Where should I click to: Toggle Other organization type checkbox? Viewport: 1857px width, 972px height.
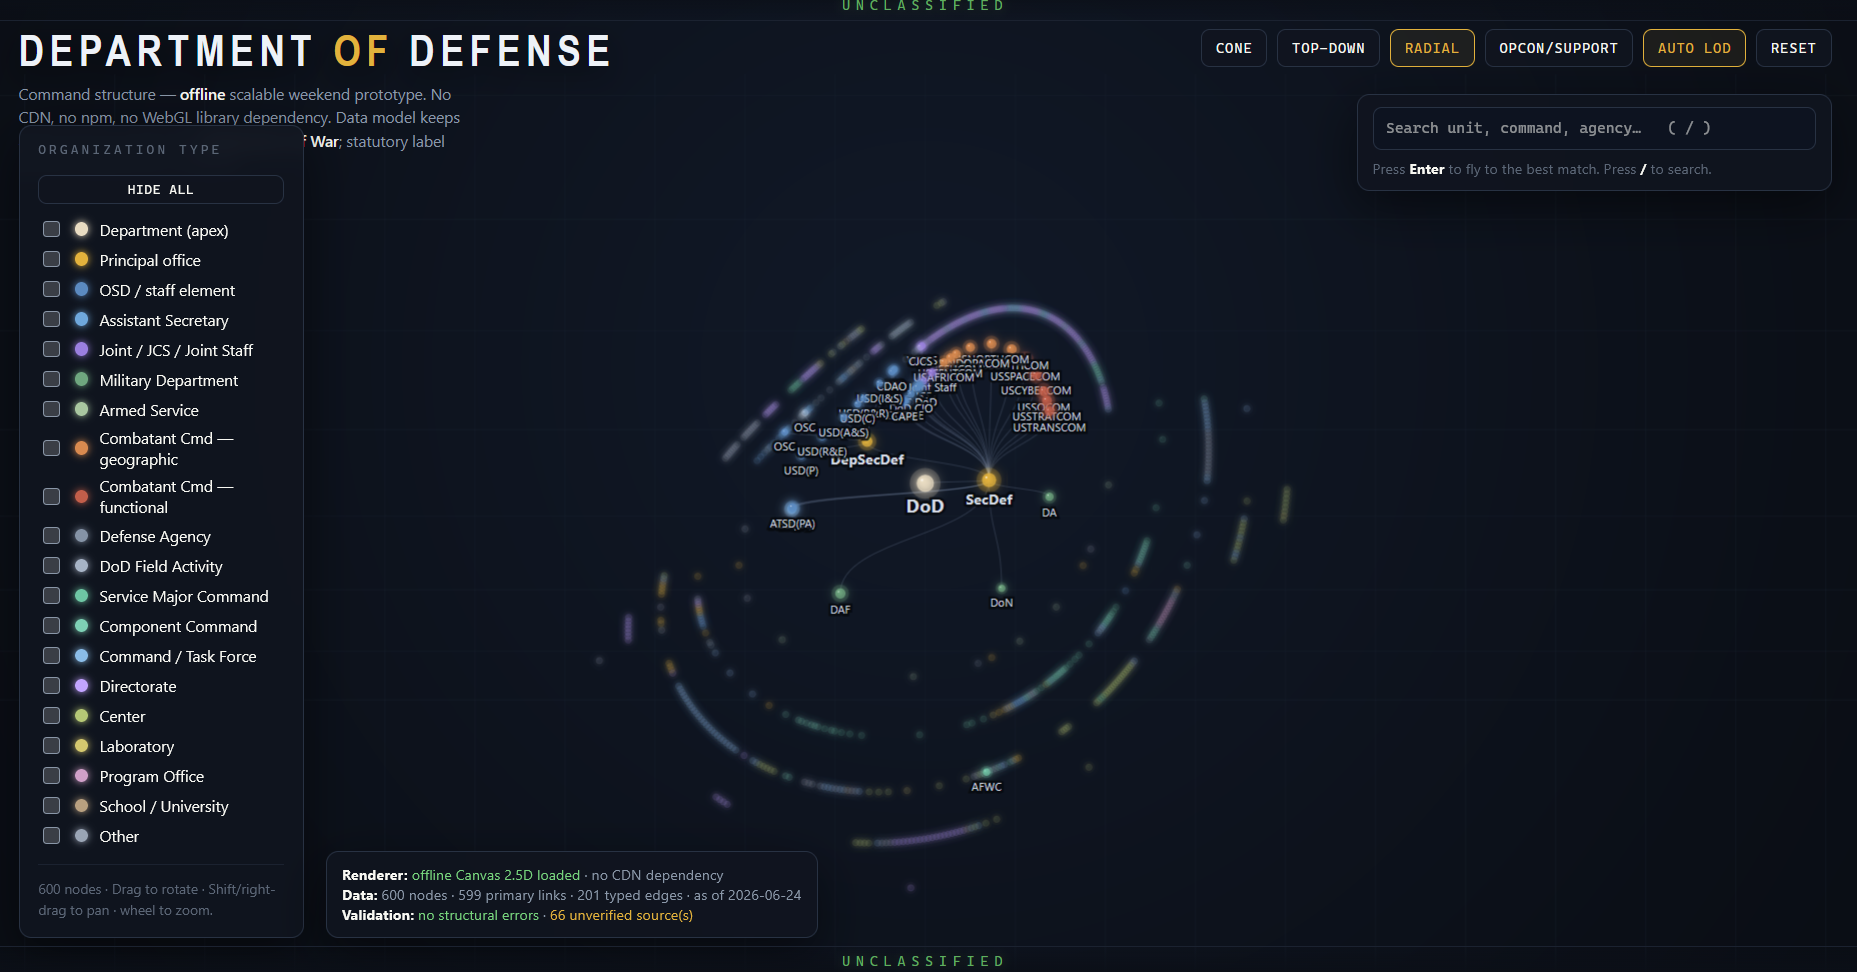pos(52,836)
